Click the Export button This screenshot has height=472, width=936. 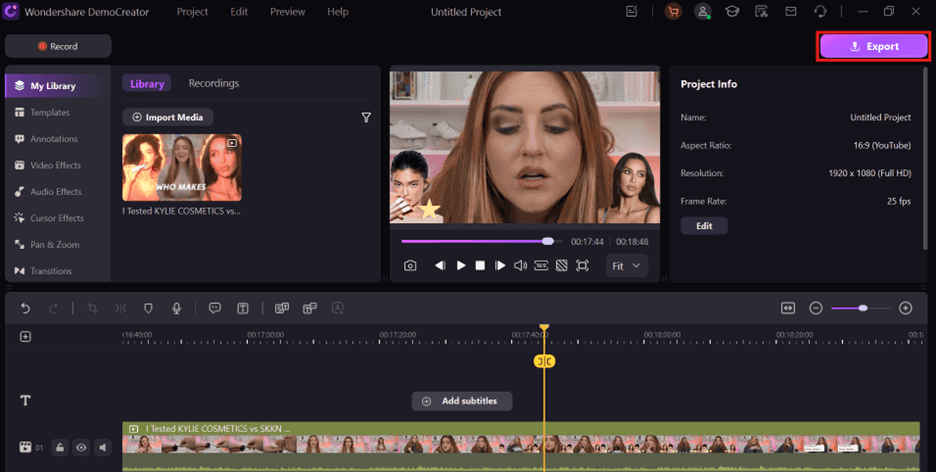[x=873, y=46]
